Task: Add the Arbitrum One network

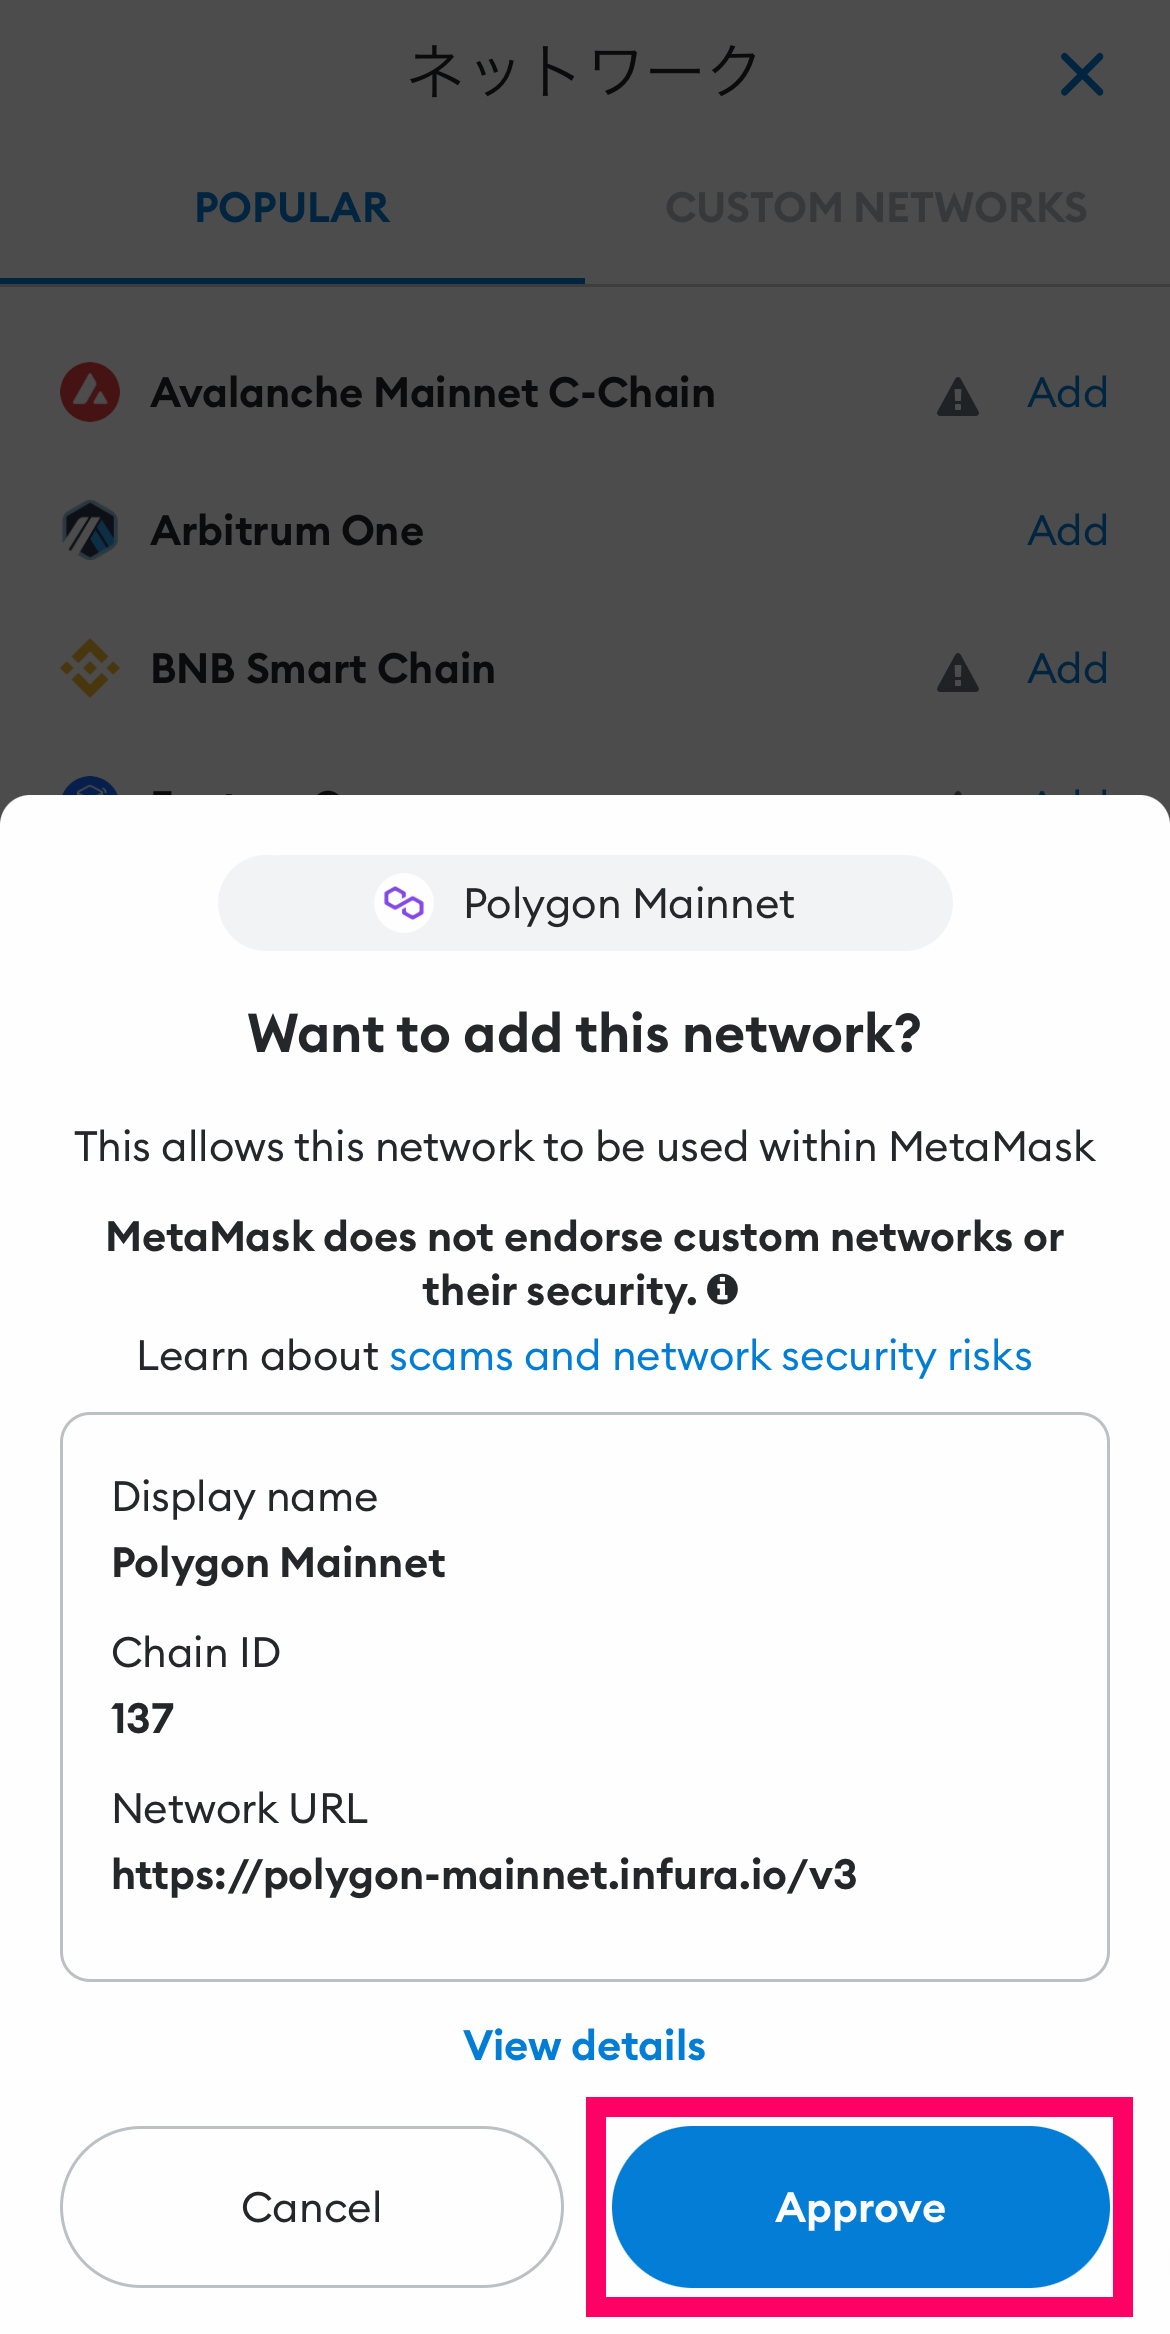Action: tap(1068, 530)
